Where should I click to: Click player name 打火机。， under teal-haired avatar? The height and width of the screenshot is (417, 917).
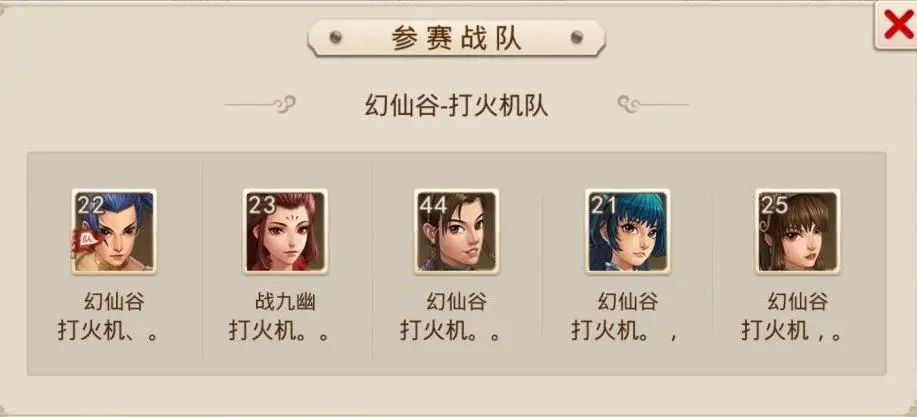click(625, 331)
